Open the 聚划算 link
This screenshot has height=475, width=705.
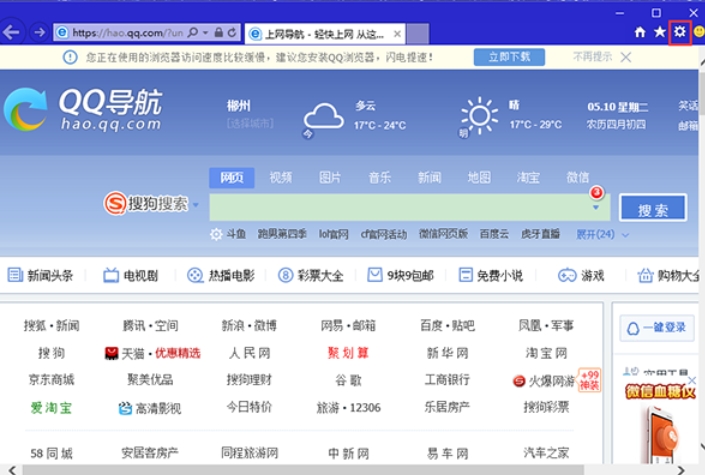click(x=348, y=353)
